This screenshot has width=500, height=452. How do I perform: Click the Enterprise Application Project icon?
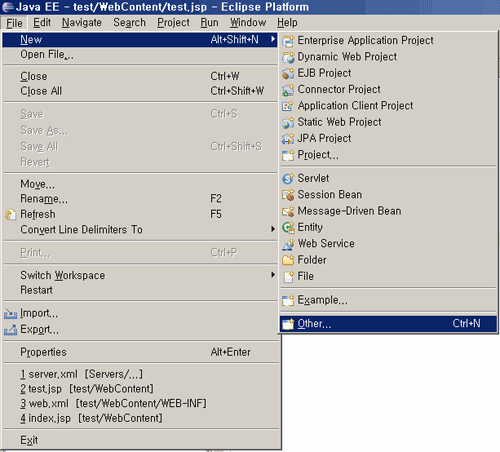tap(288, 41)
